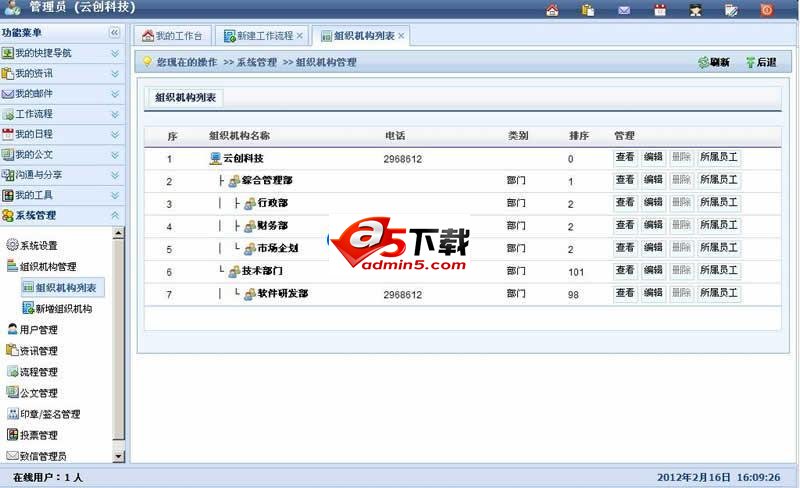800x488 pixels.
Task: Click the person avatar icon in header
Action: (696, 10)
